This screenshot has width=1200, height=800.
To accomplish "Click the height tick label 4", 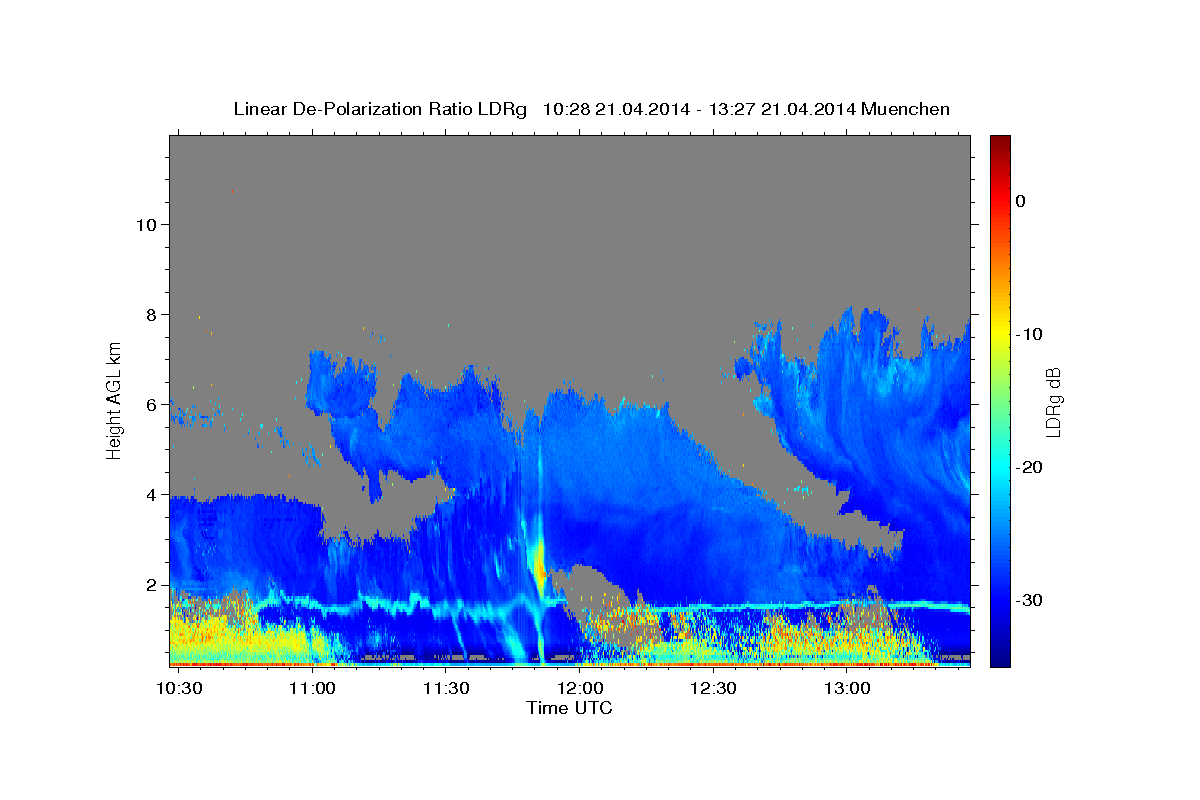I will click(153, 495).
